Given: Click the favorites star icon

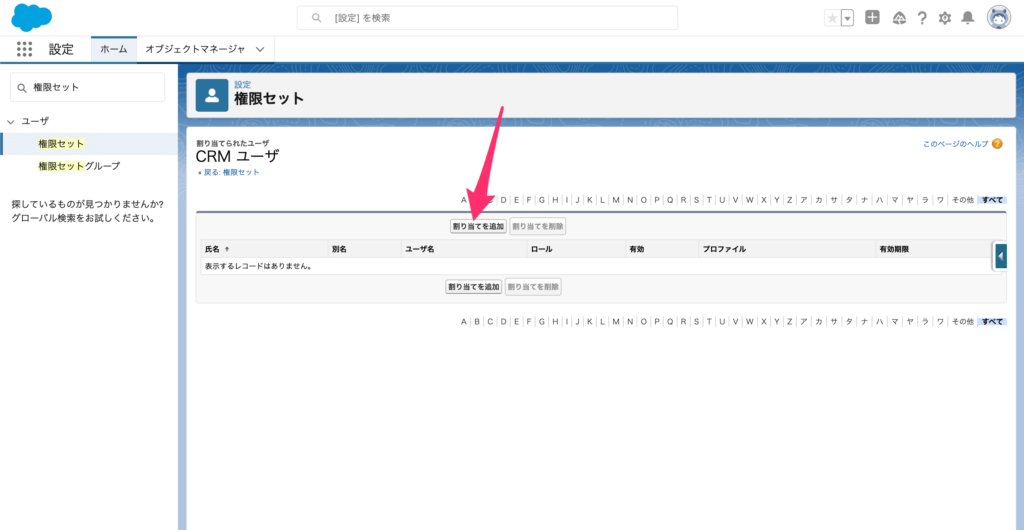Looking at the screenshot, I should point(832,18).
